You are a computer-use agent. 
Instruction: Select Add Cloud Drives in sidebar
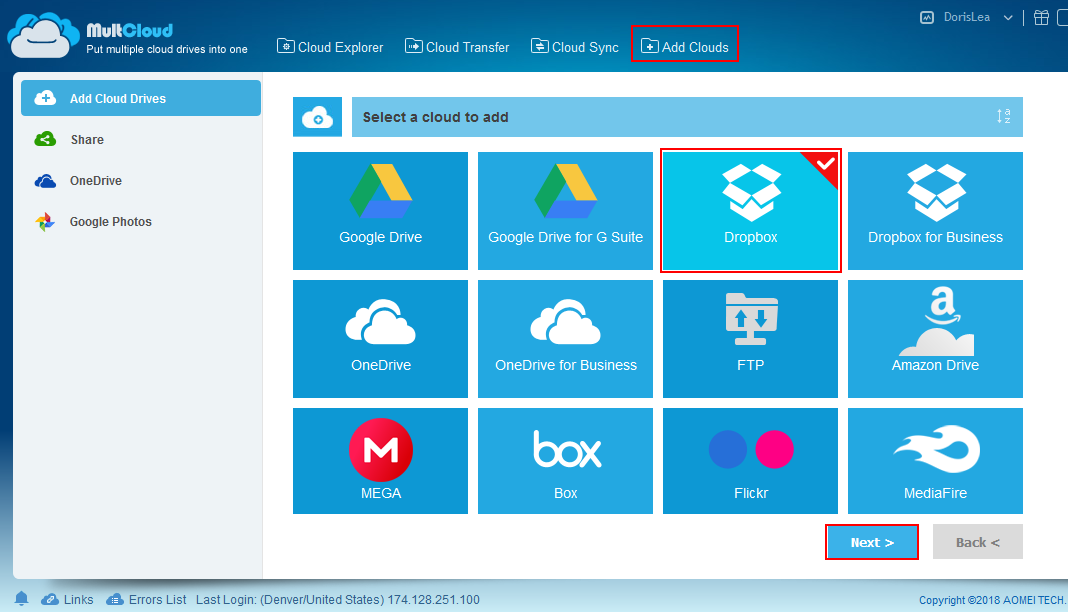141,98
